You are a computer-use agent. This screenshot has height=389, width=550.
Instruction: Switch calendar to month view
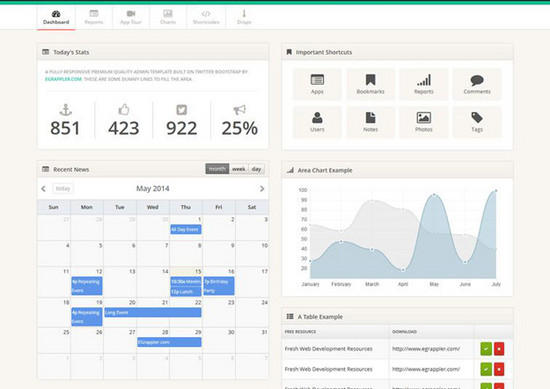[x=217, y=169]
